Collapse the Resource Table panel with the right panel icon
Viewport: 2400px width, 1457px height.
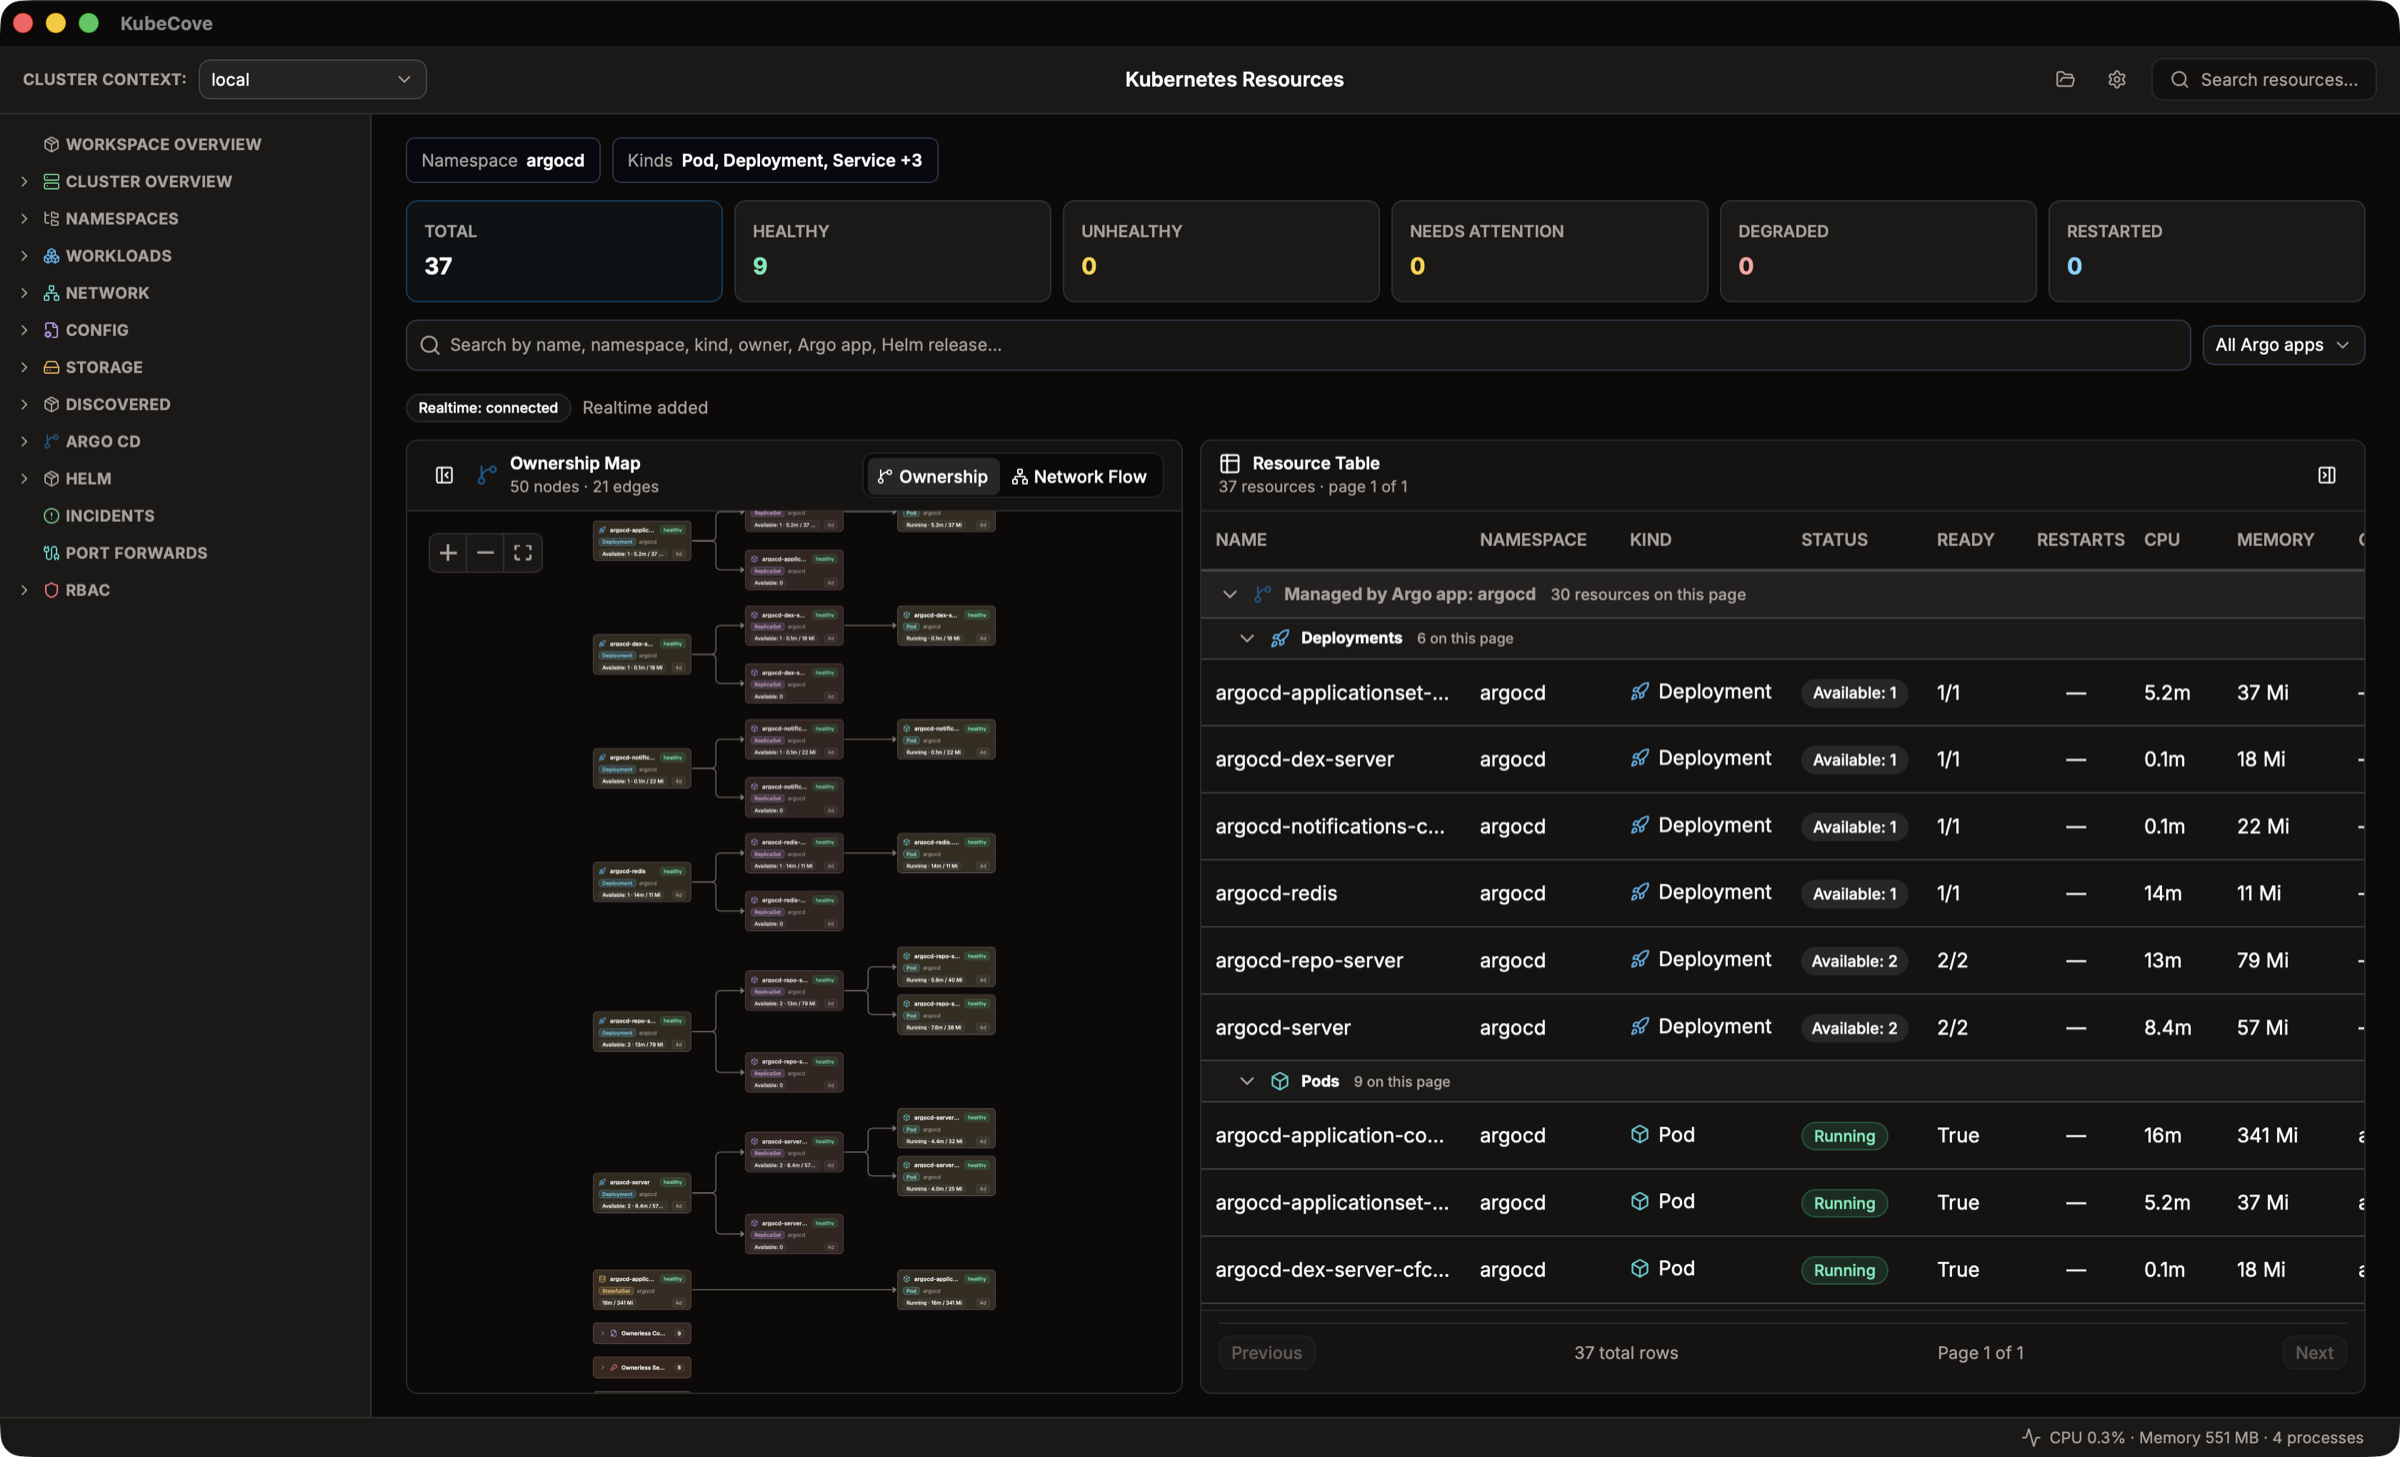click(x=2327, y=475)
